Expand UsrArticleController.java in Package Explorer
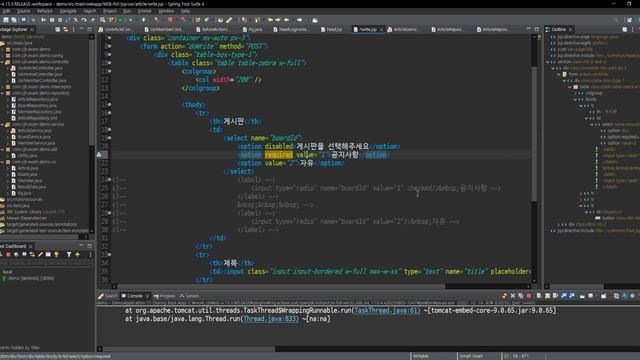The height and width of the screenshot is (360, 640). [8, 68]
